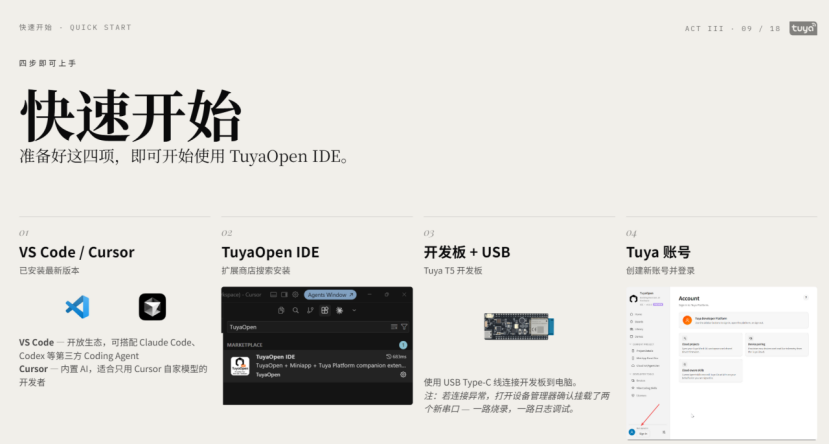
Task: Toggle secondary sidebar icon in Cursor title bar
Action: 284,295
